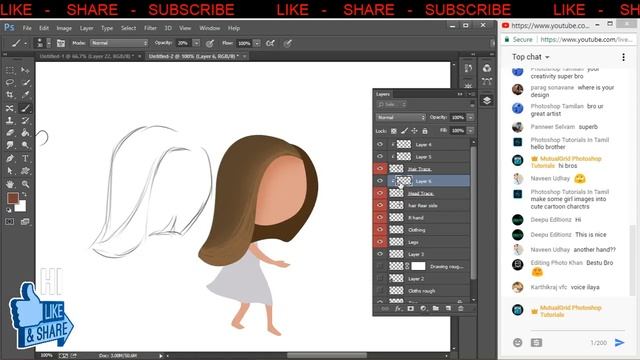Toggle Quick Mask mode
This screenshot has width=640, height=360.
10,222
